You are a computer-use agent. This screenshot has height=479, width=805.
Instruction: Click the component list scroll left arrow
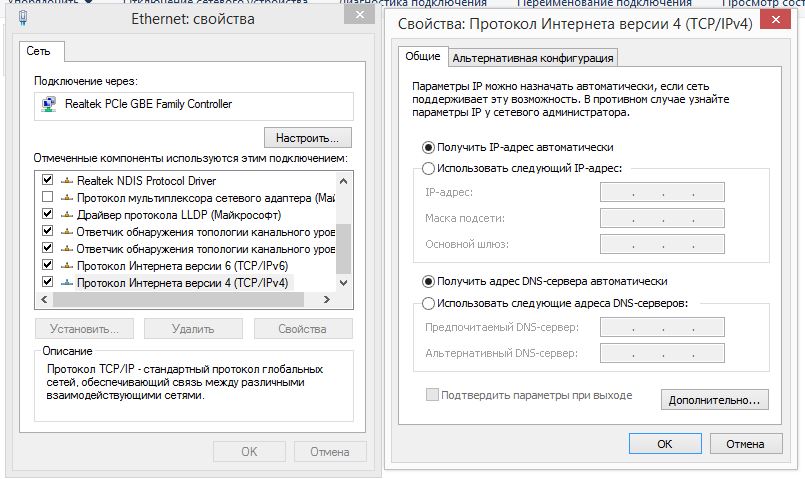click(44, 299)
